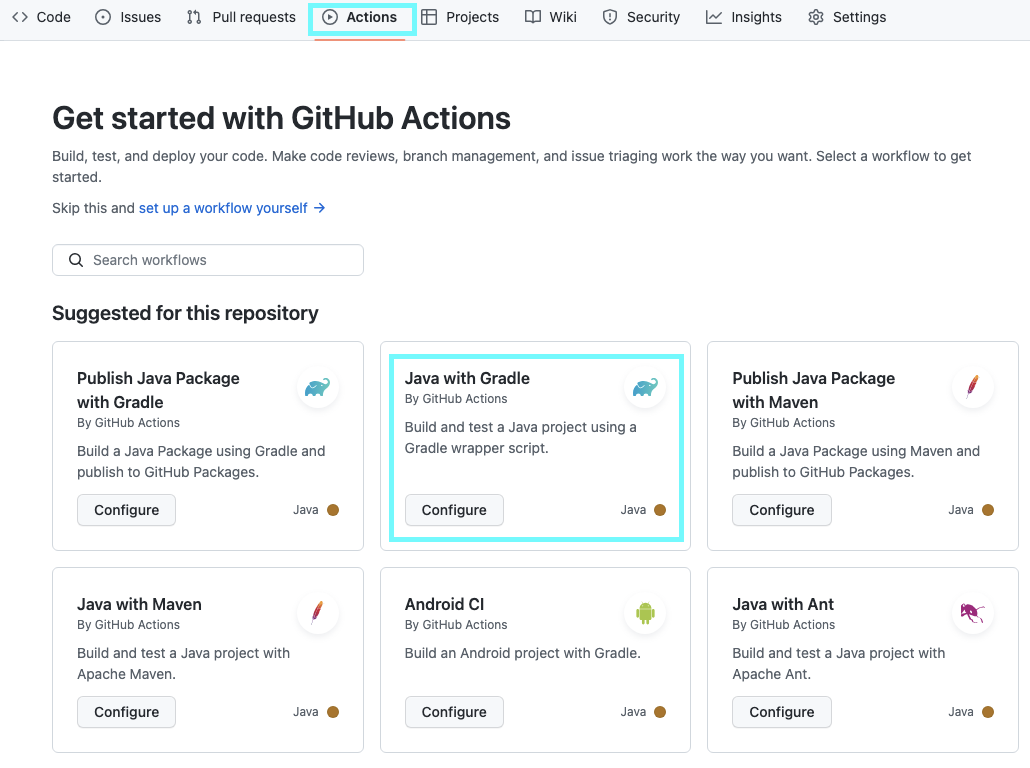The width and height of the screenshot is (1030, 768).
Task: Configure the Java with Maven workflow
Action: (x=126, y=712)
